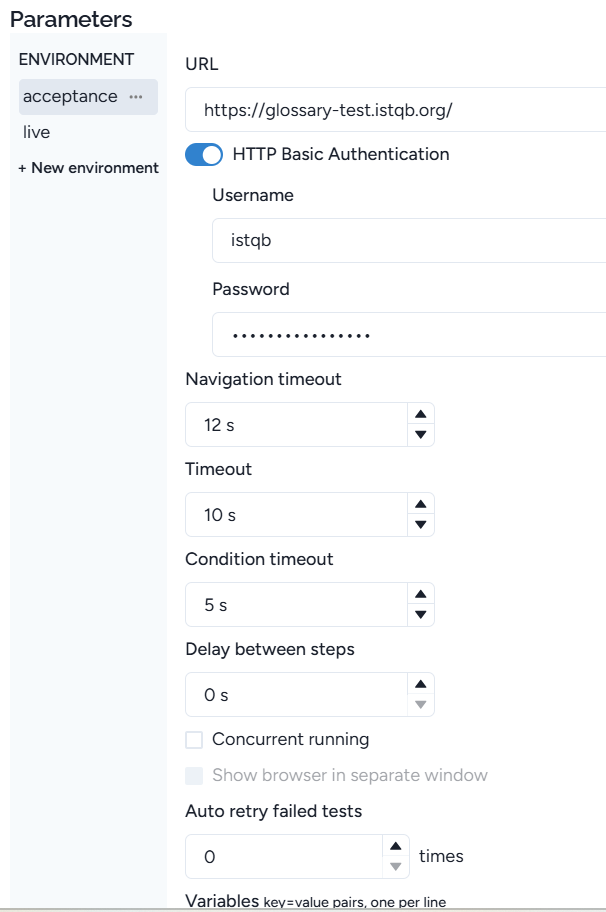Open the acceptance environment options menu
This screenshot has height=912, width=606.
tap(136, 97)
